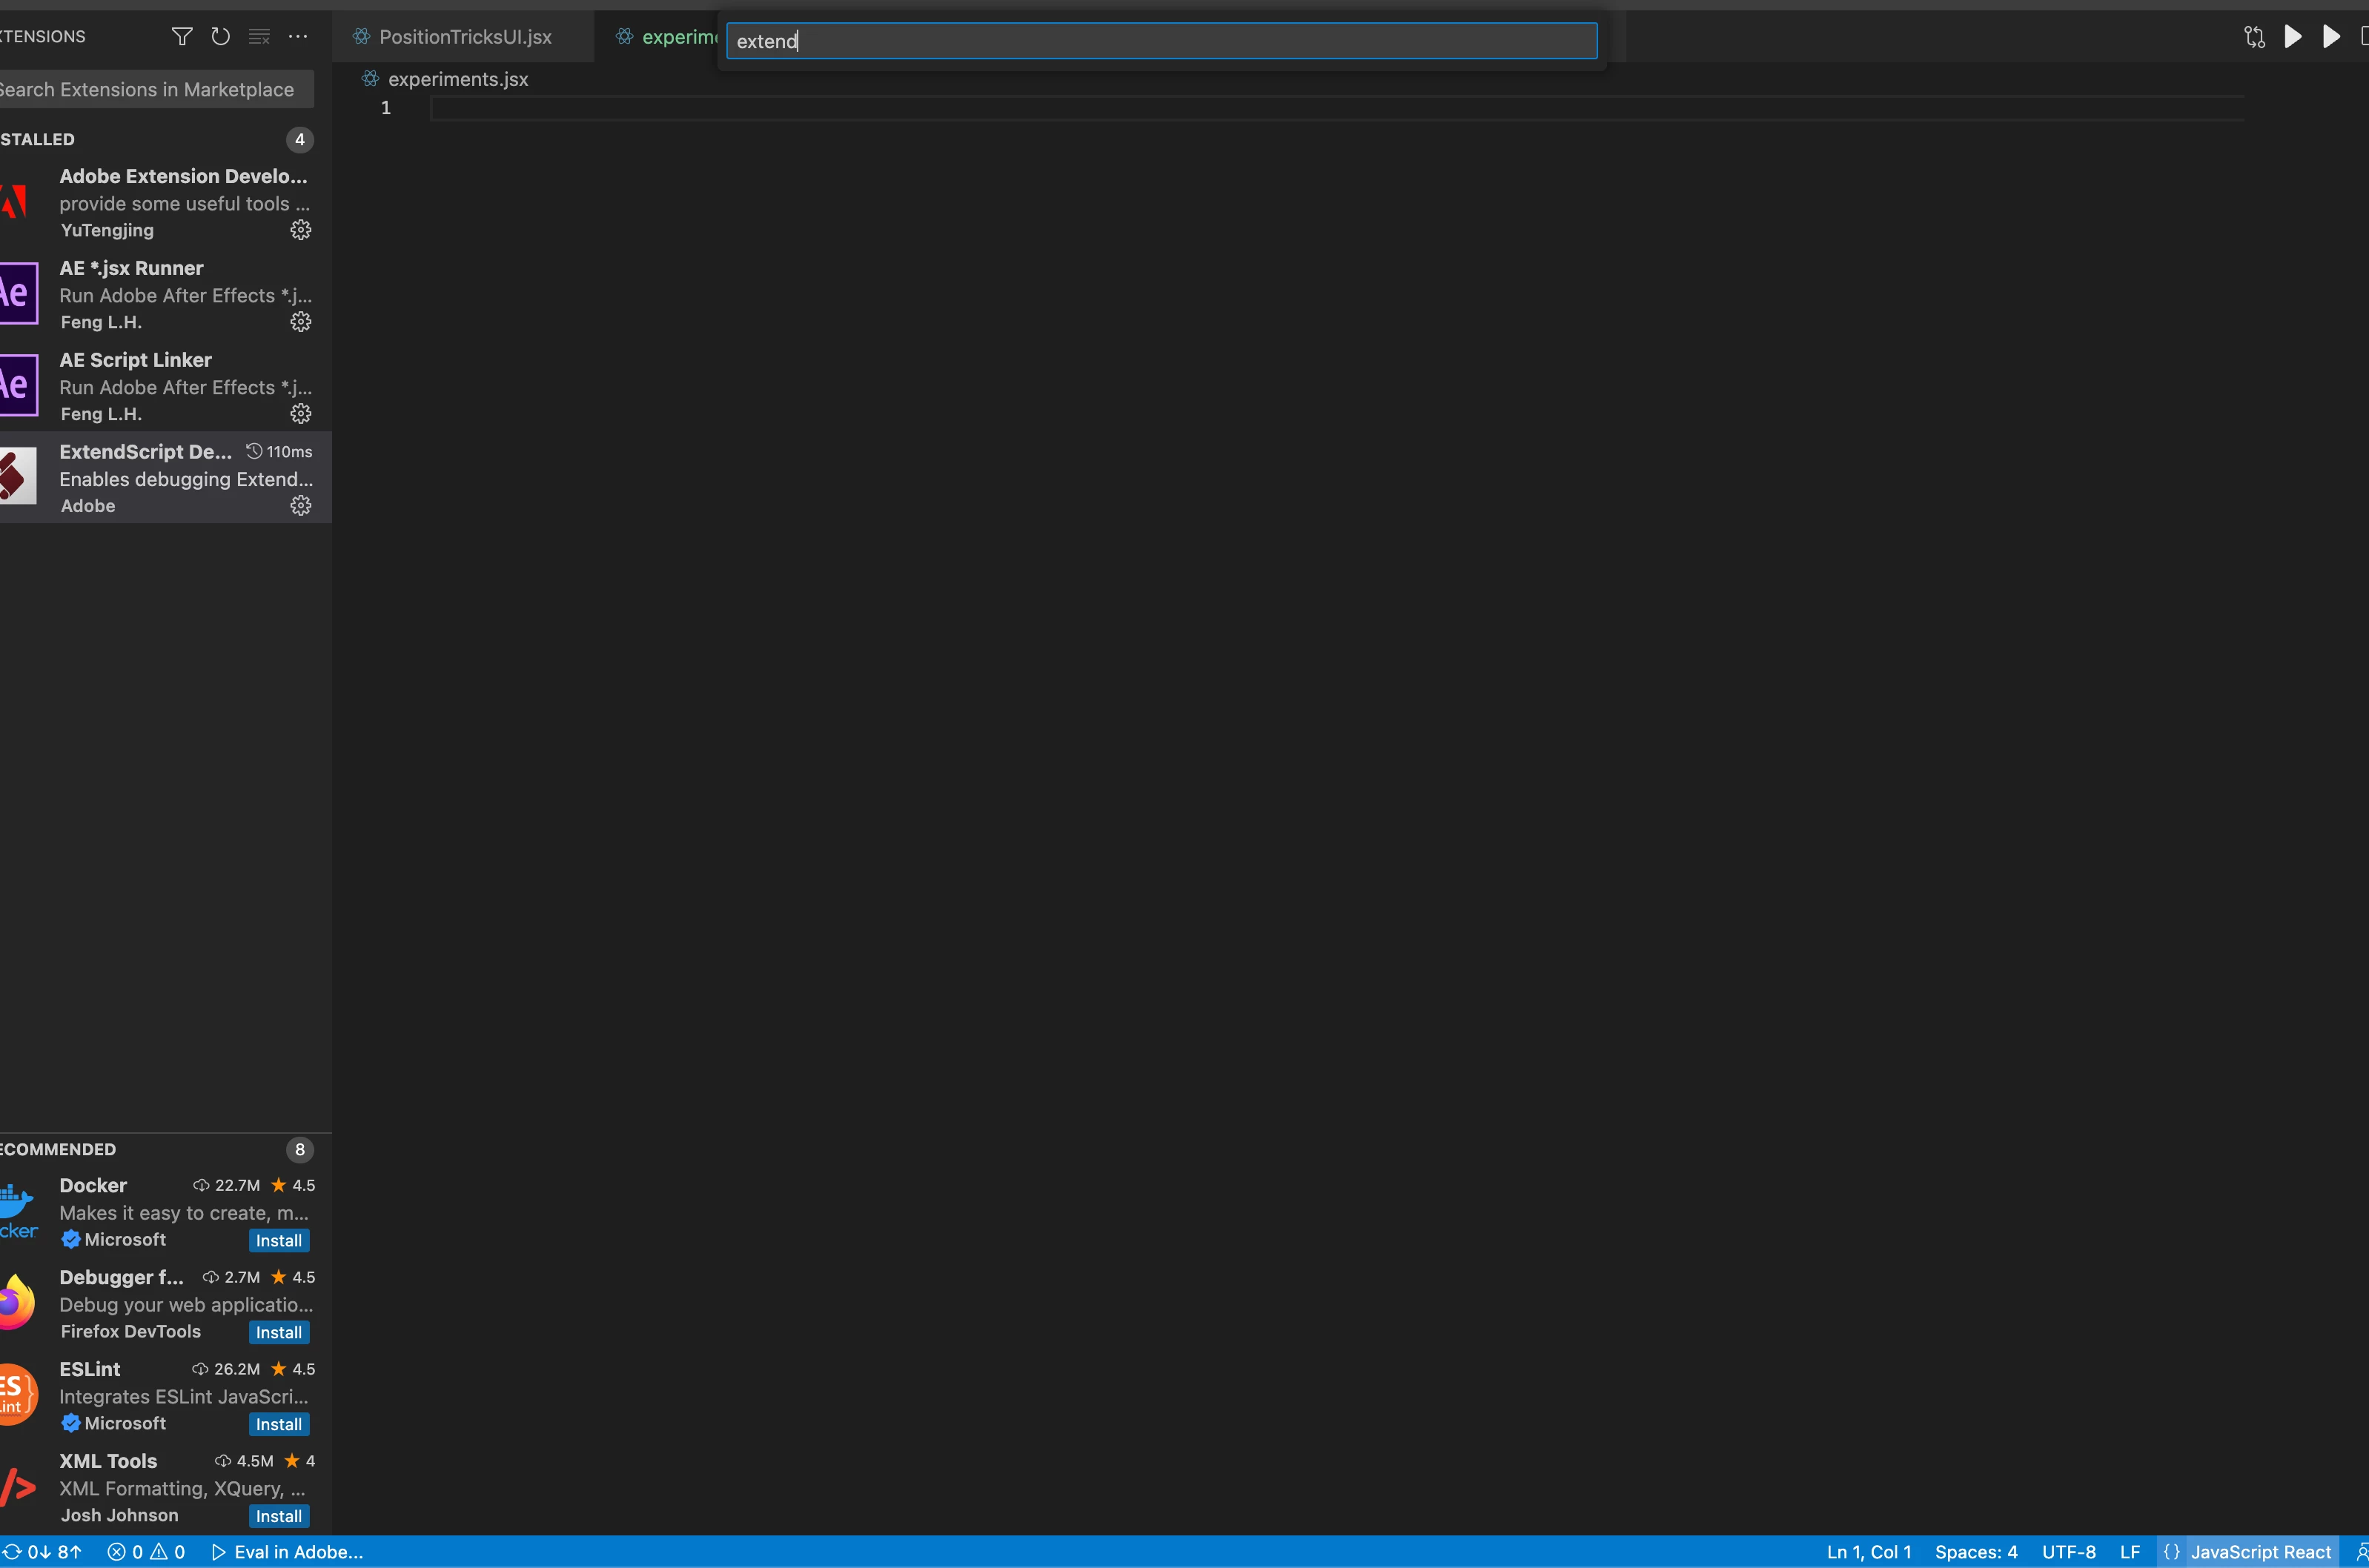Open the changes compare icon in the editor toolbar
The width and height of the screenshot is (2369, 1568).
pos(2254,37)
